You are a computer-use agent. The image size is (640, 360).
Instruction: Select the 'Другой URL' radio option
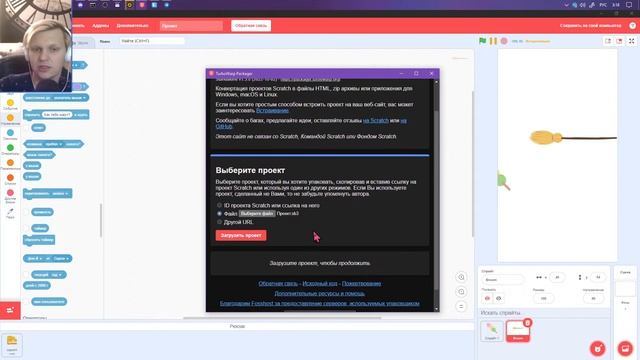(219, 222)
